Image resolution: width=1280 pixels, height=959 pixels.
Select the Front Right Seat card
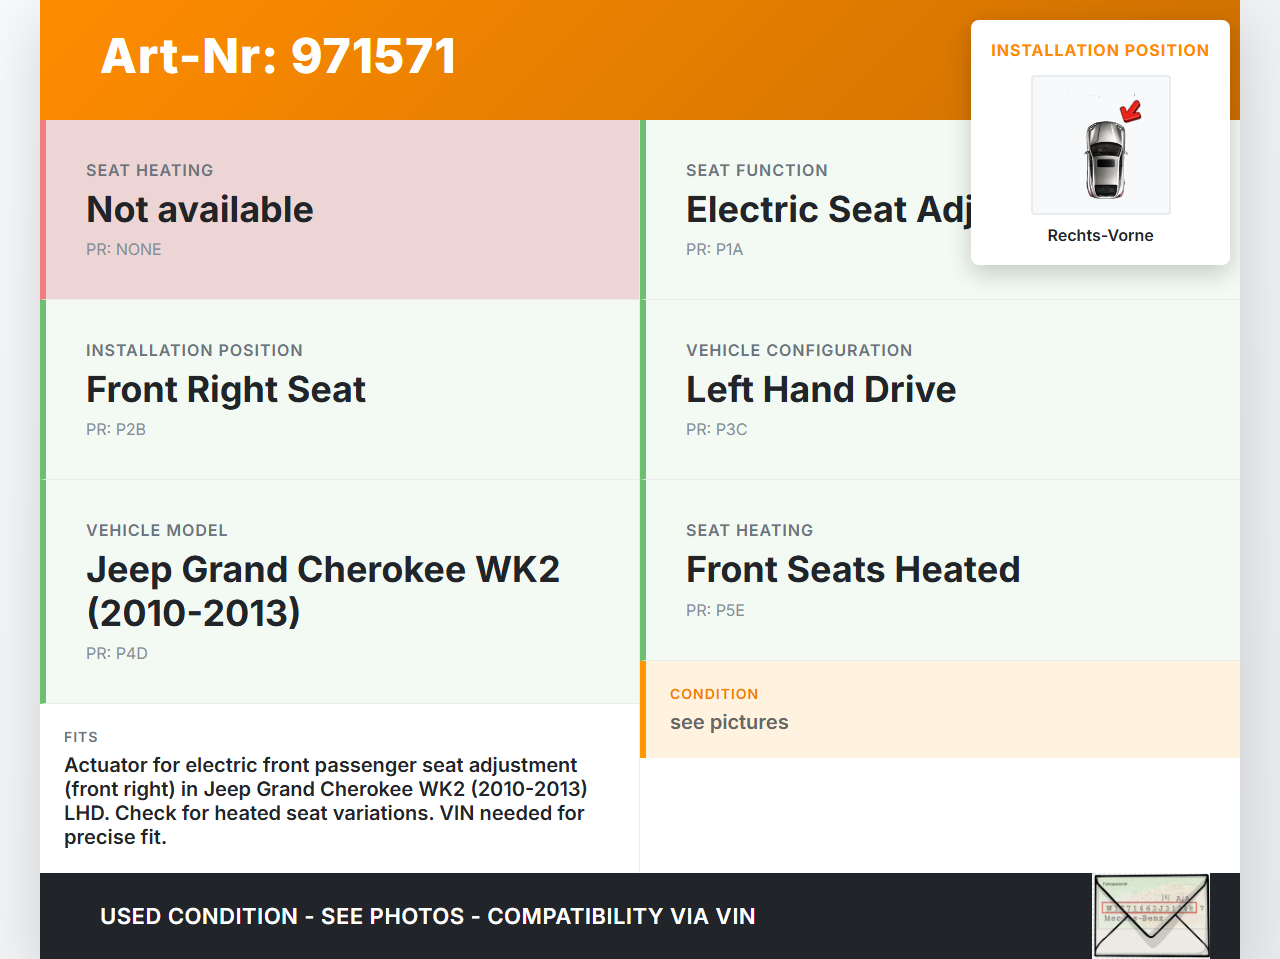tap(342, 390)
